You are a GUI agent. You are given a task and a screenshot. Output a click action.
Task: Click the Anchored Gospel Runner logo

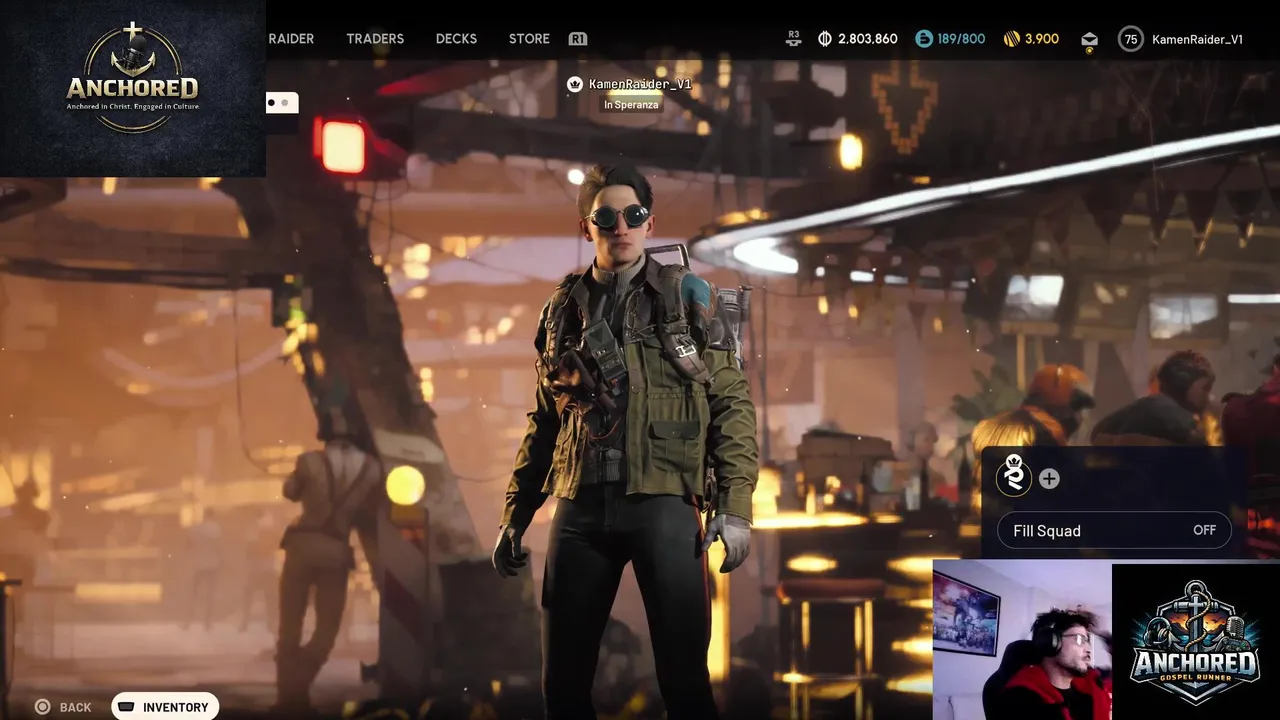(x=1195, y=641)
